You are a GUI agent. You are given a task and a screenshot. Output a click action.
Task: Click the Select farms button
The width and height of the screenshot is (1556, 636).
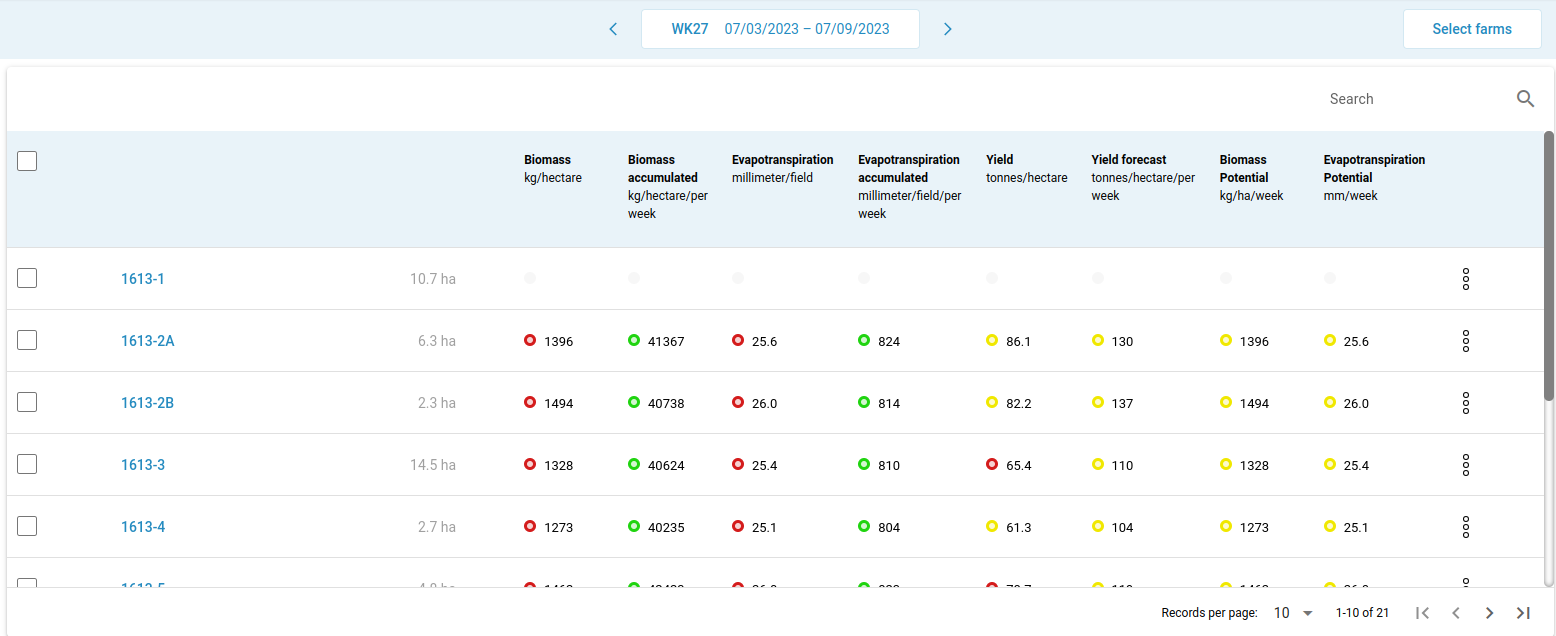pyautogui.click(x=1472, y=29)
